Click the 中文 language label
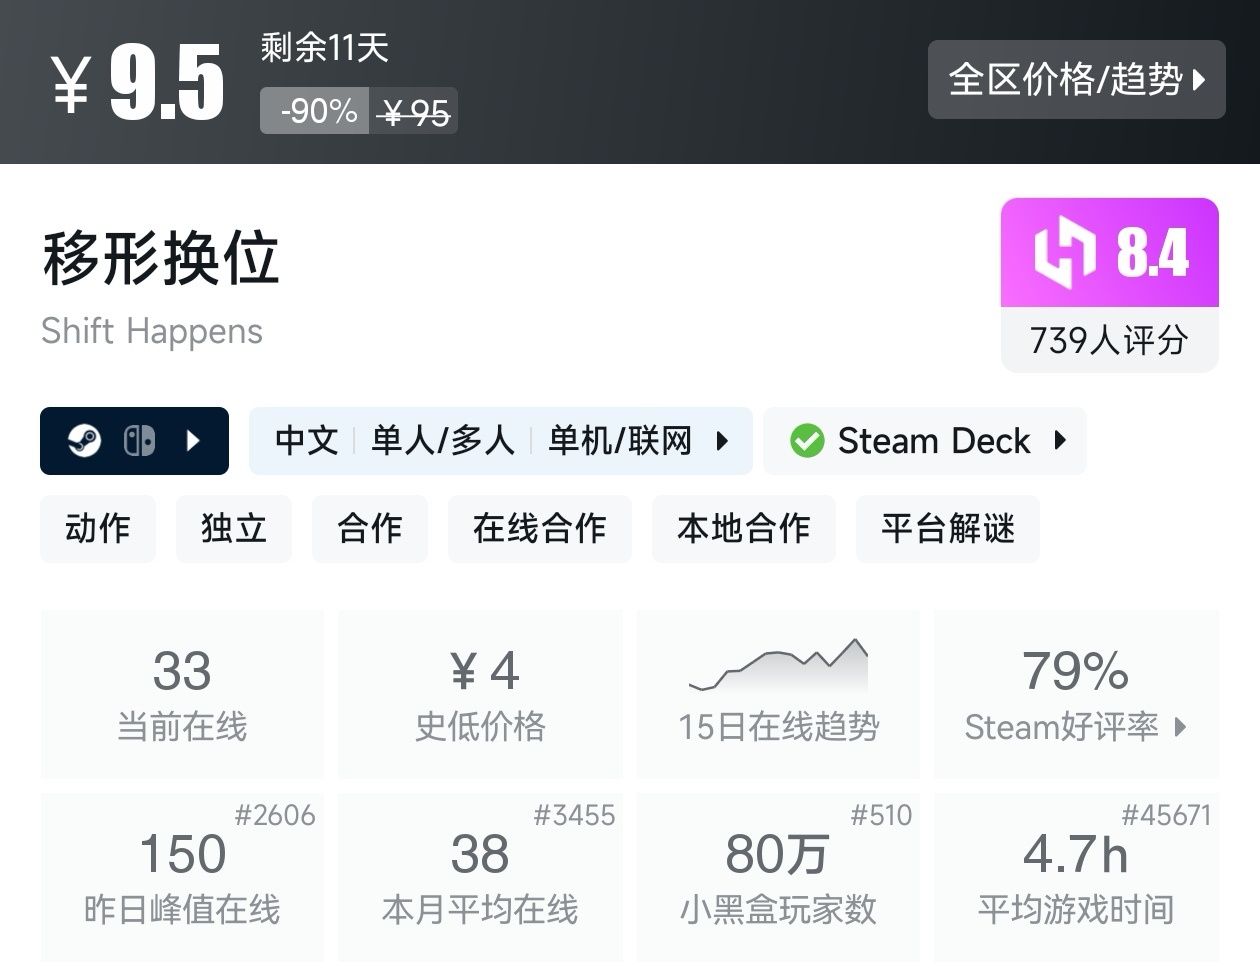 pos(307,441)
